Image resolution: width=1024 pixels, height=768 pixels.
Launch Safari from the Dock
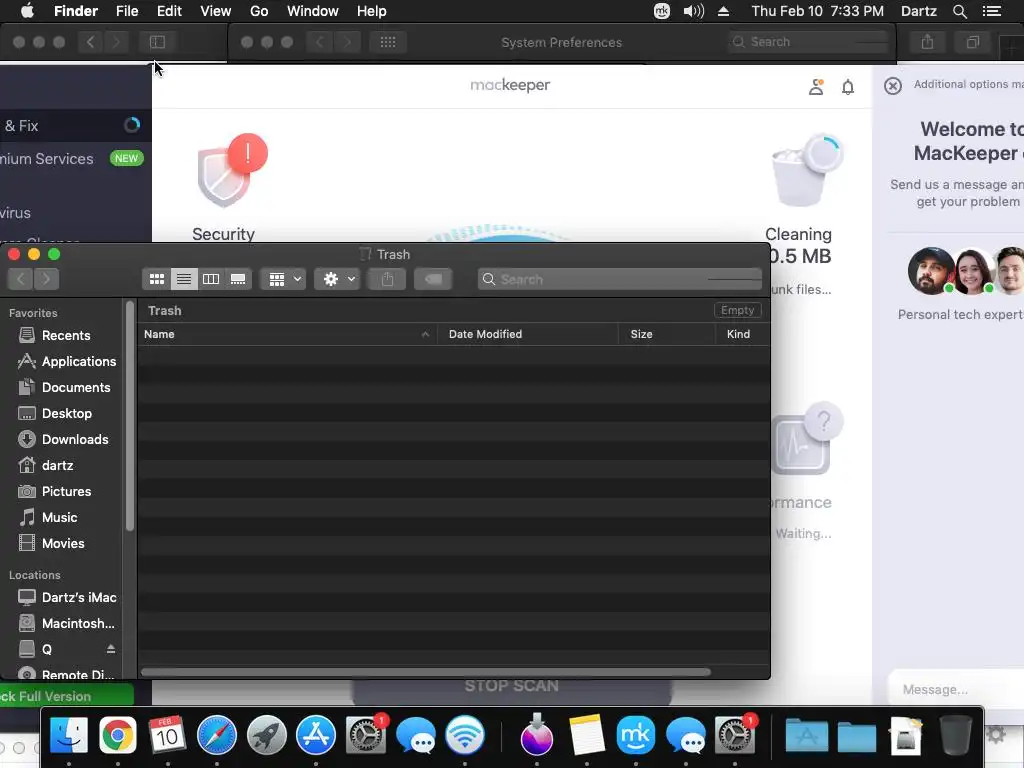pyautogui.click(x=217, y=735)
